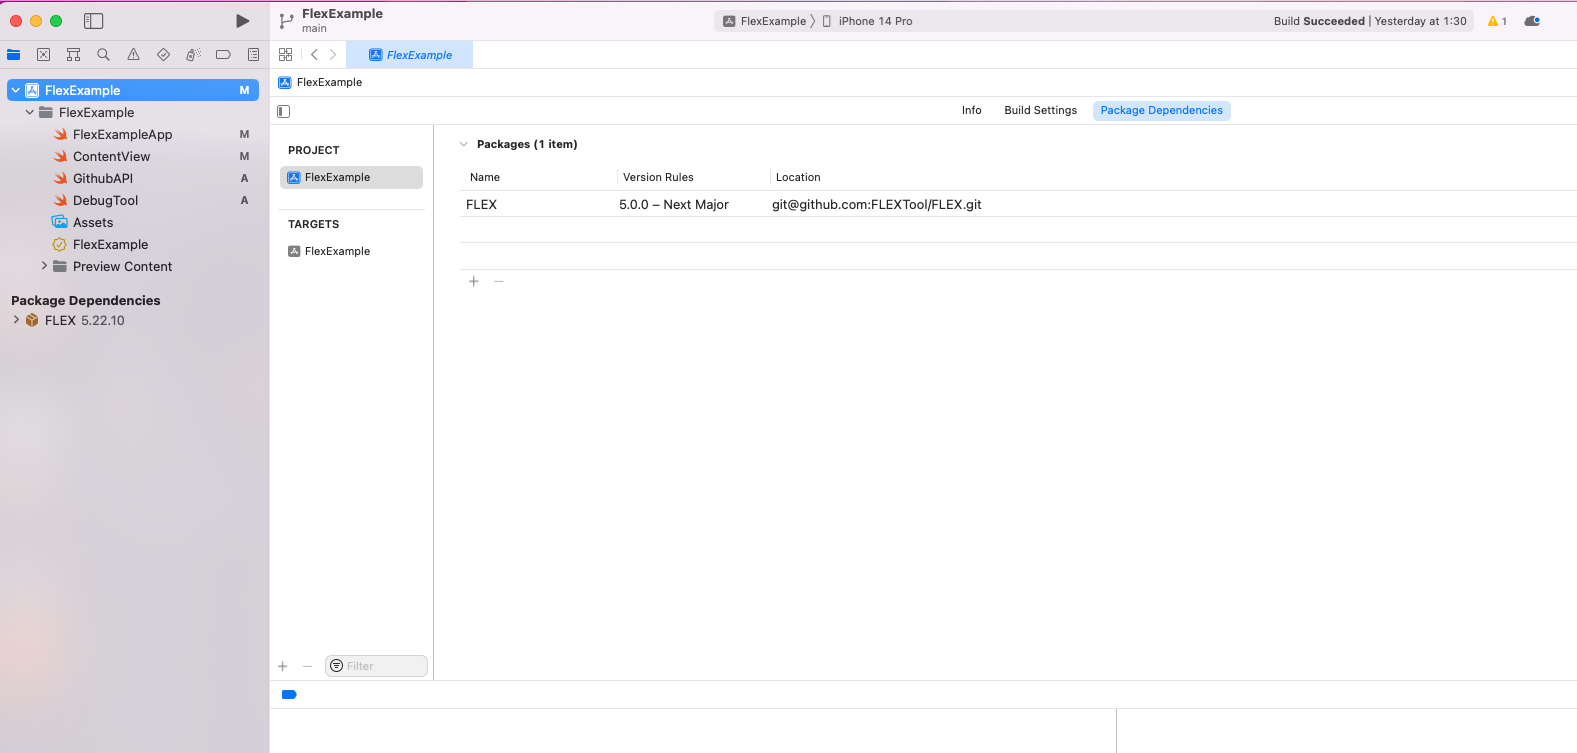Image resolution: width=1577 pixels, height=753 pixels.
Task: Go back in editor history
Action: (x=314, y=55)
